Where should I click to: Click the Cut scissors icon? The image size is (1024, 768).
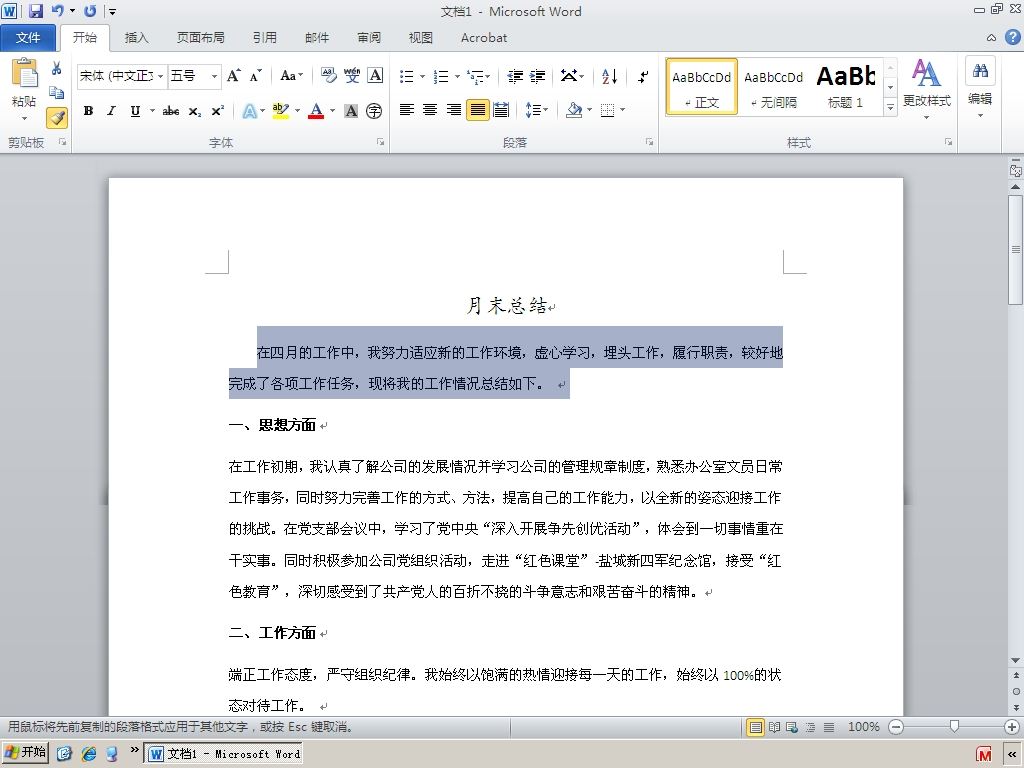click(x=57, y=69)
